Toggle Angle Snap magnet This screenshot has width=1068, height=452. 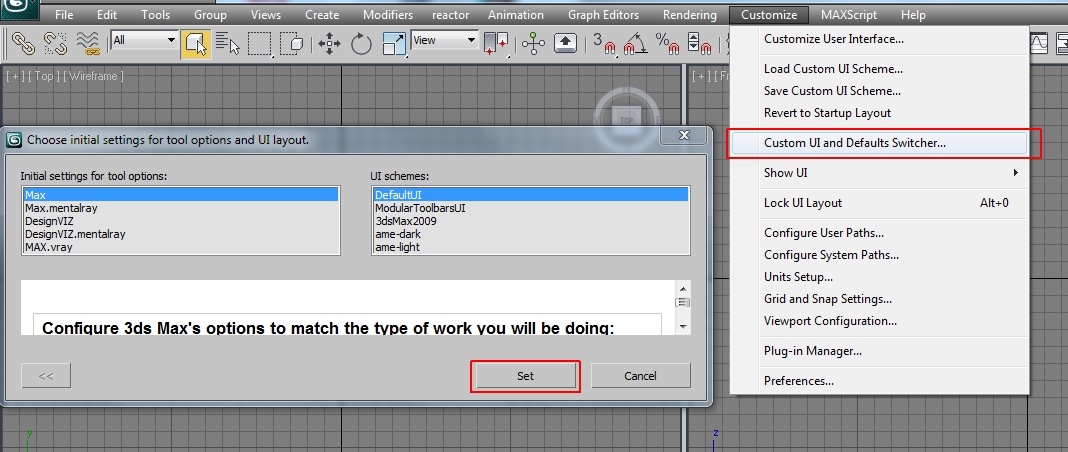635,44
